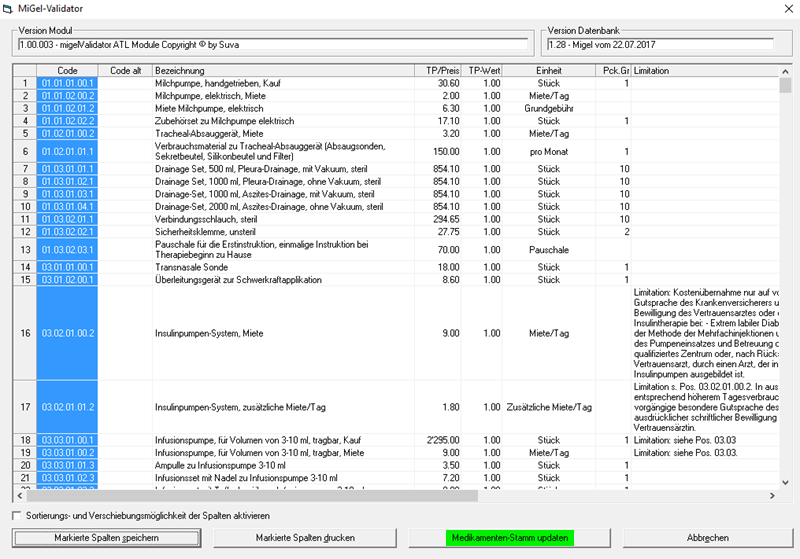Select code cell 01.03.01.01.1
The image size is (800, 559).
point(67,169)
